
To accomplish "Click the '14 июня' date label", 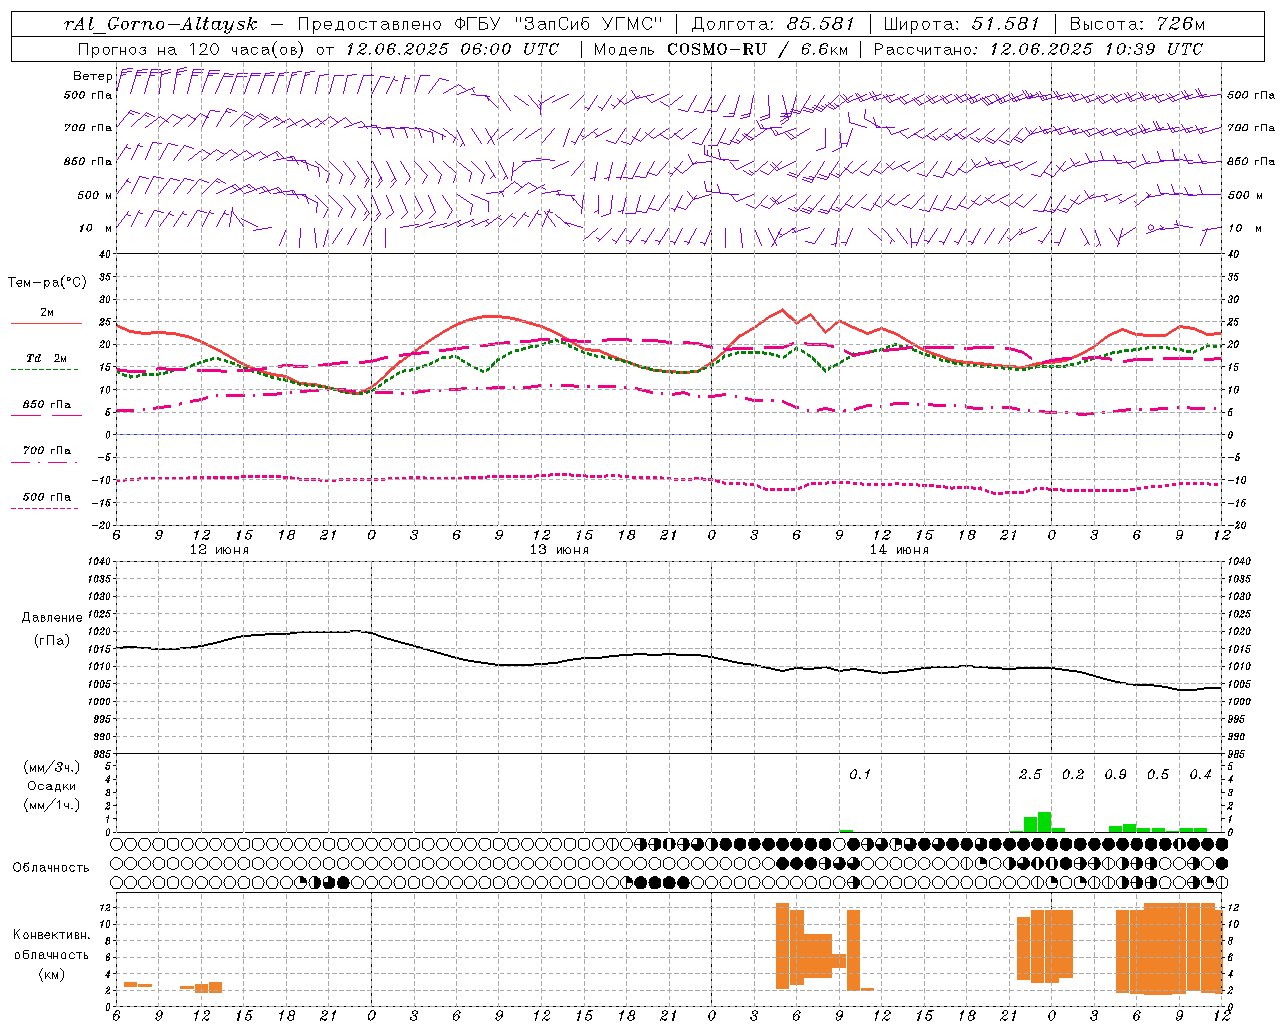I will (x=899, y=550).
